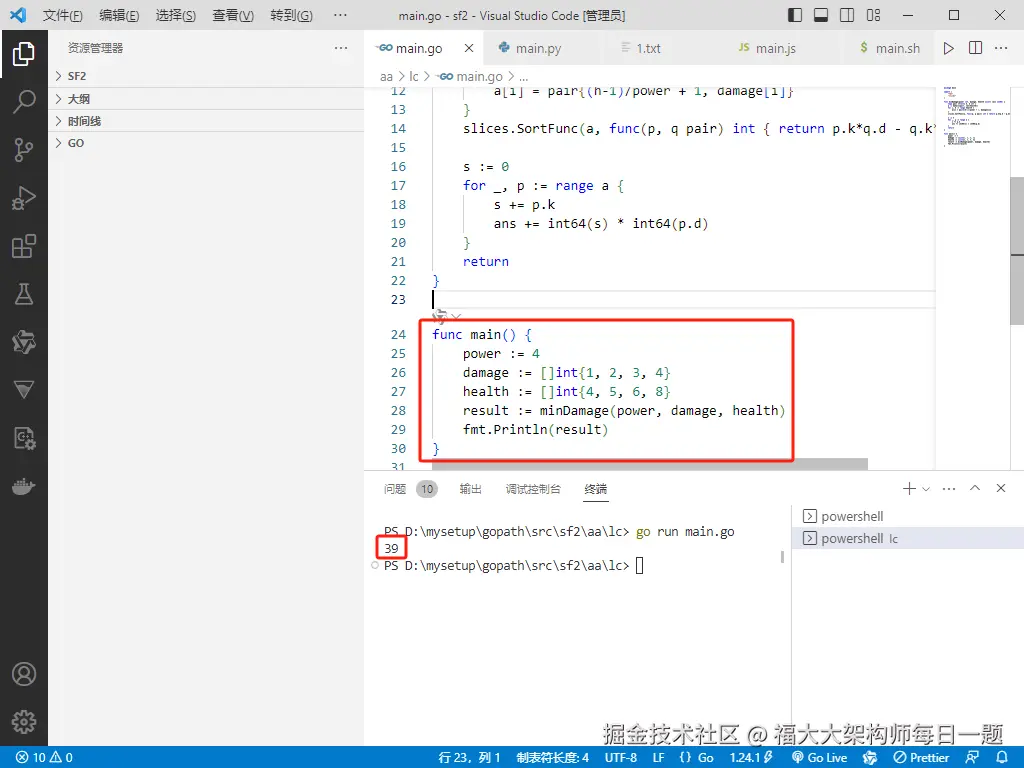
Task: Open the Testing flask view
Action: click(24, 294)
